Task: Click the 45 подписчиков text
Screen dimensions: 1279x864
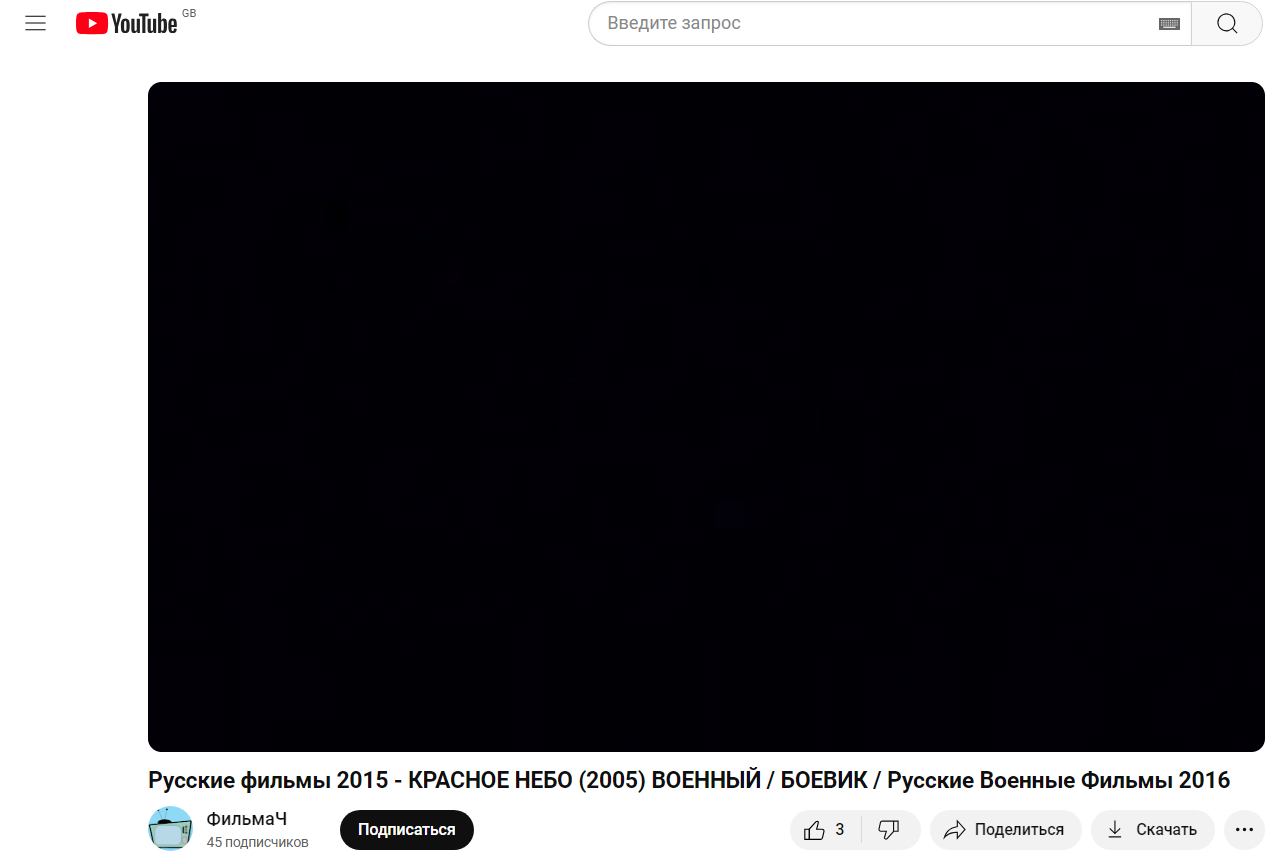Action: (258, 842)
